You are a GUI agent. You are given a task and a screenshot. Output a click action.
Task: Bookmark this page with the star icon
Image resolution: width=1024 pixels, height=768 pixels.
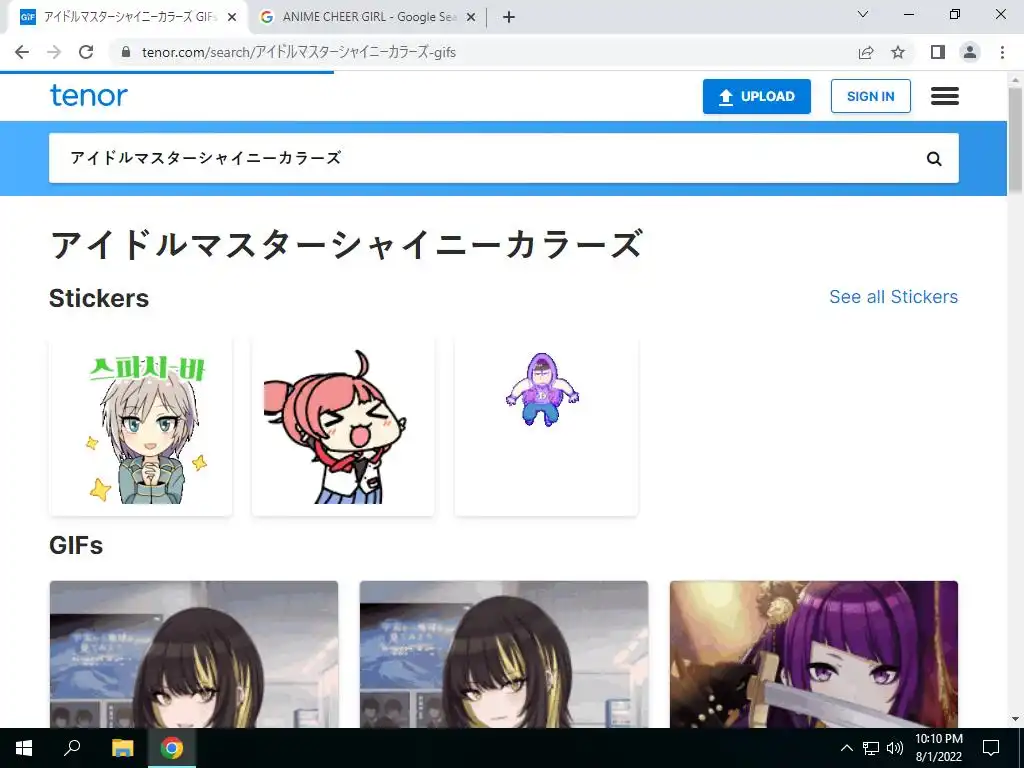(x=898, y=52)
